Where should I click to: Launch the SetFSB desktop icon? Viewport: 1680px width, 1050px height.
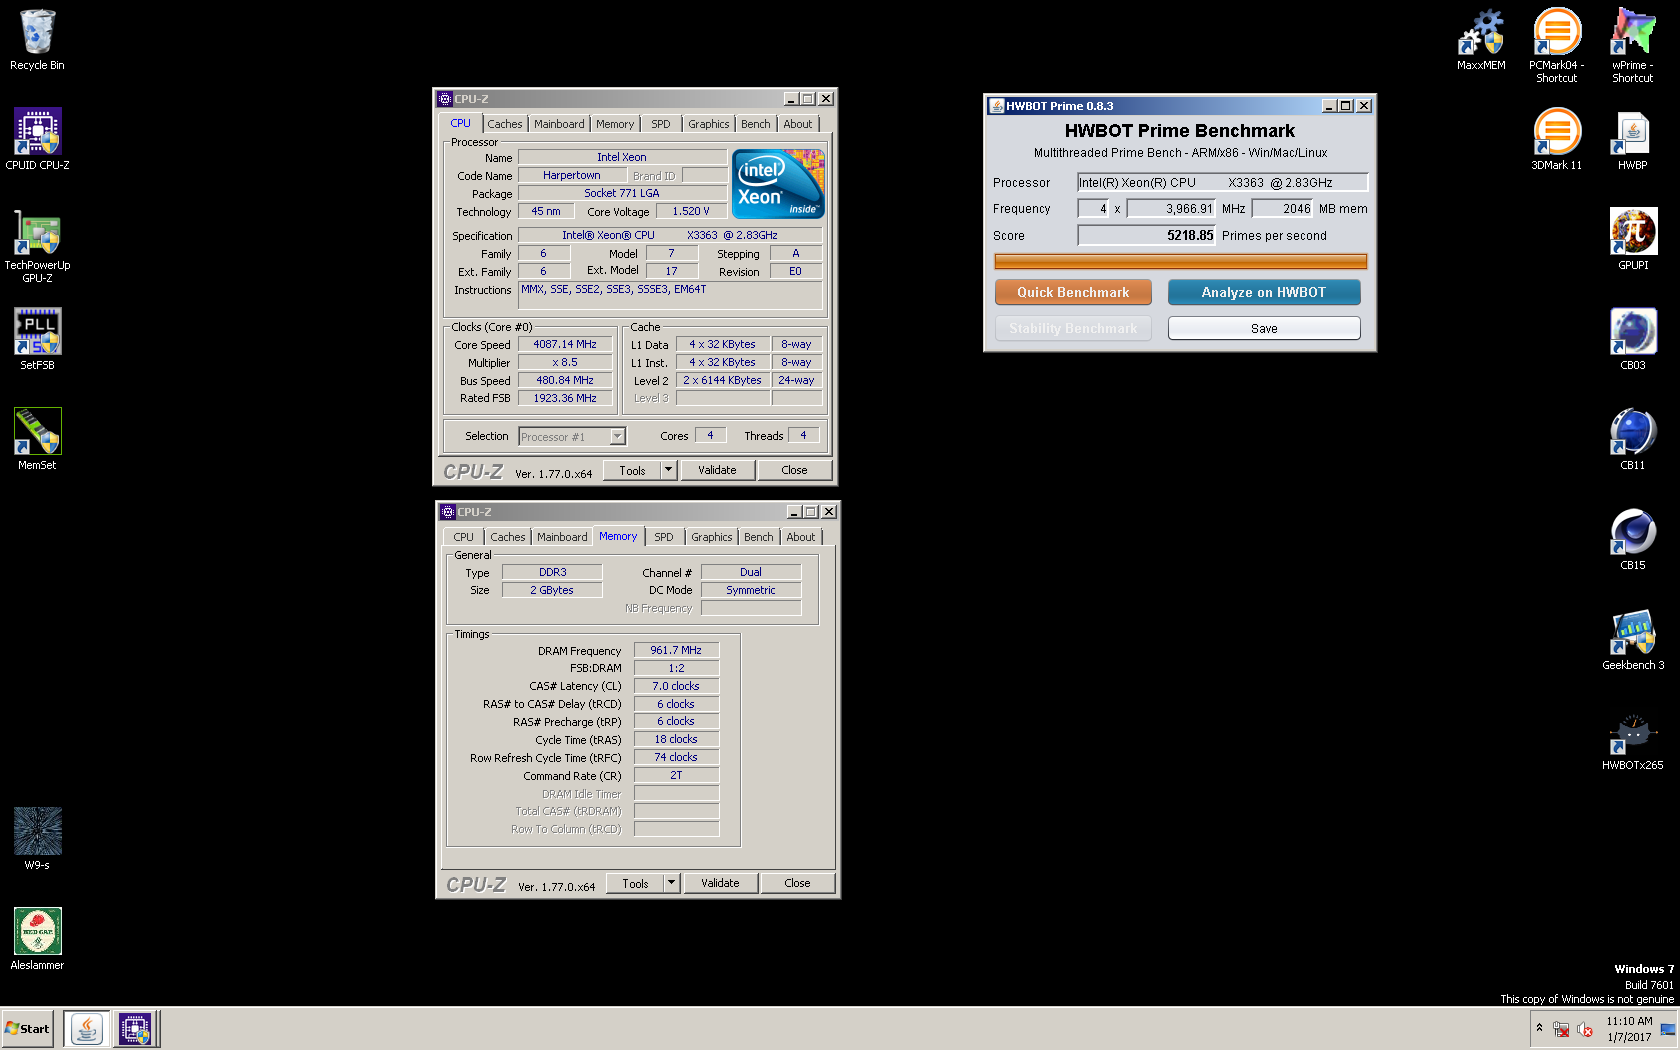37,339
